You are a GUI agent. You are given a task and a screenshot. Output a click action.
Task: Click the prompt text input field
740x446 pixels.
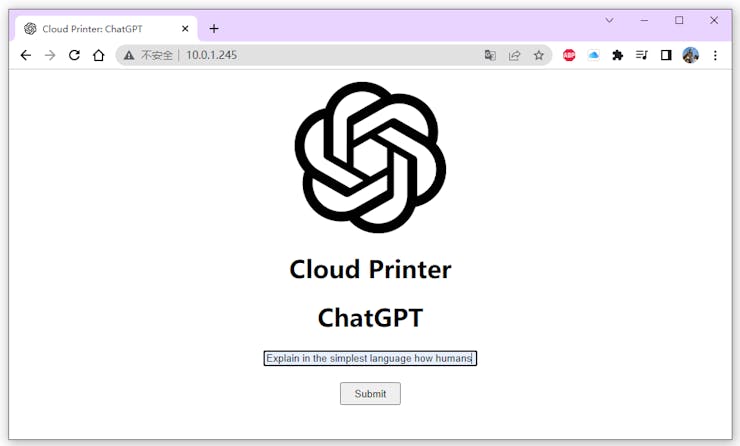click(370, 358)
